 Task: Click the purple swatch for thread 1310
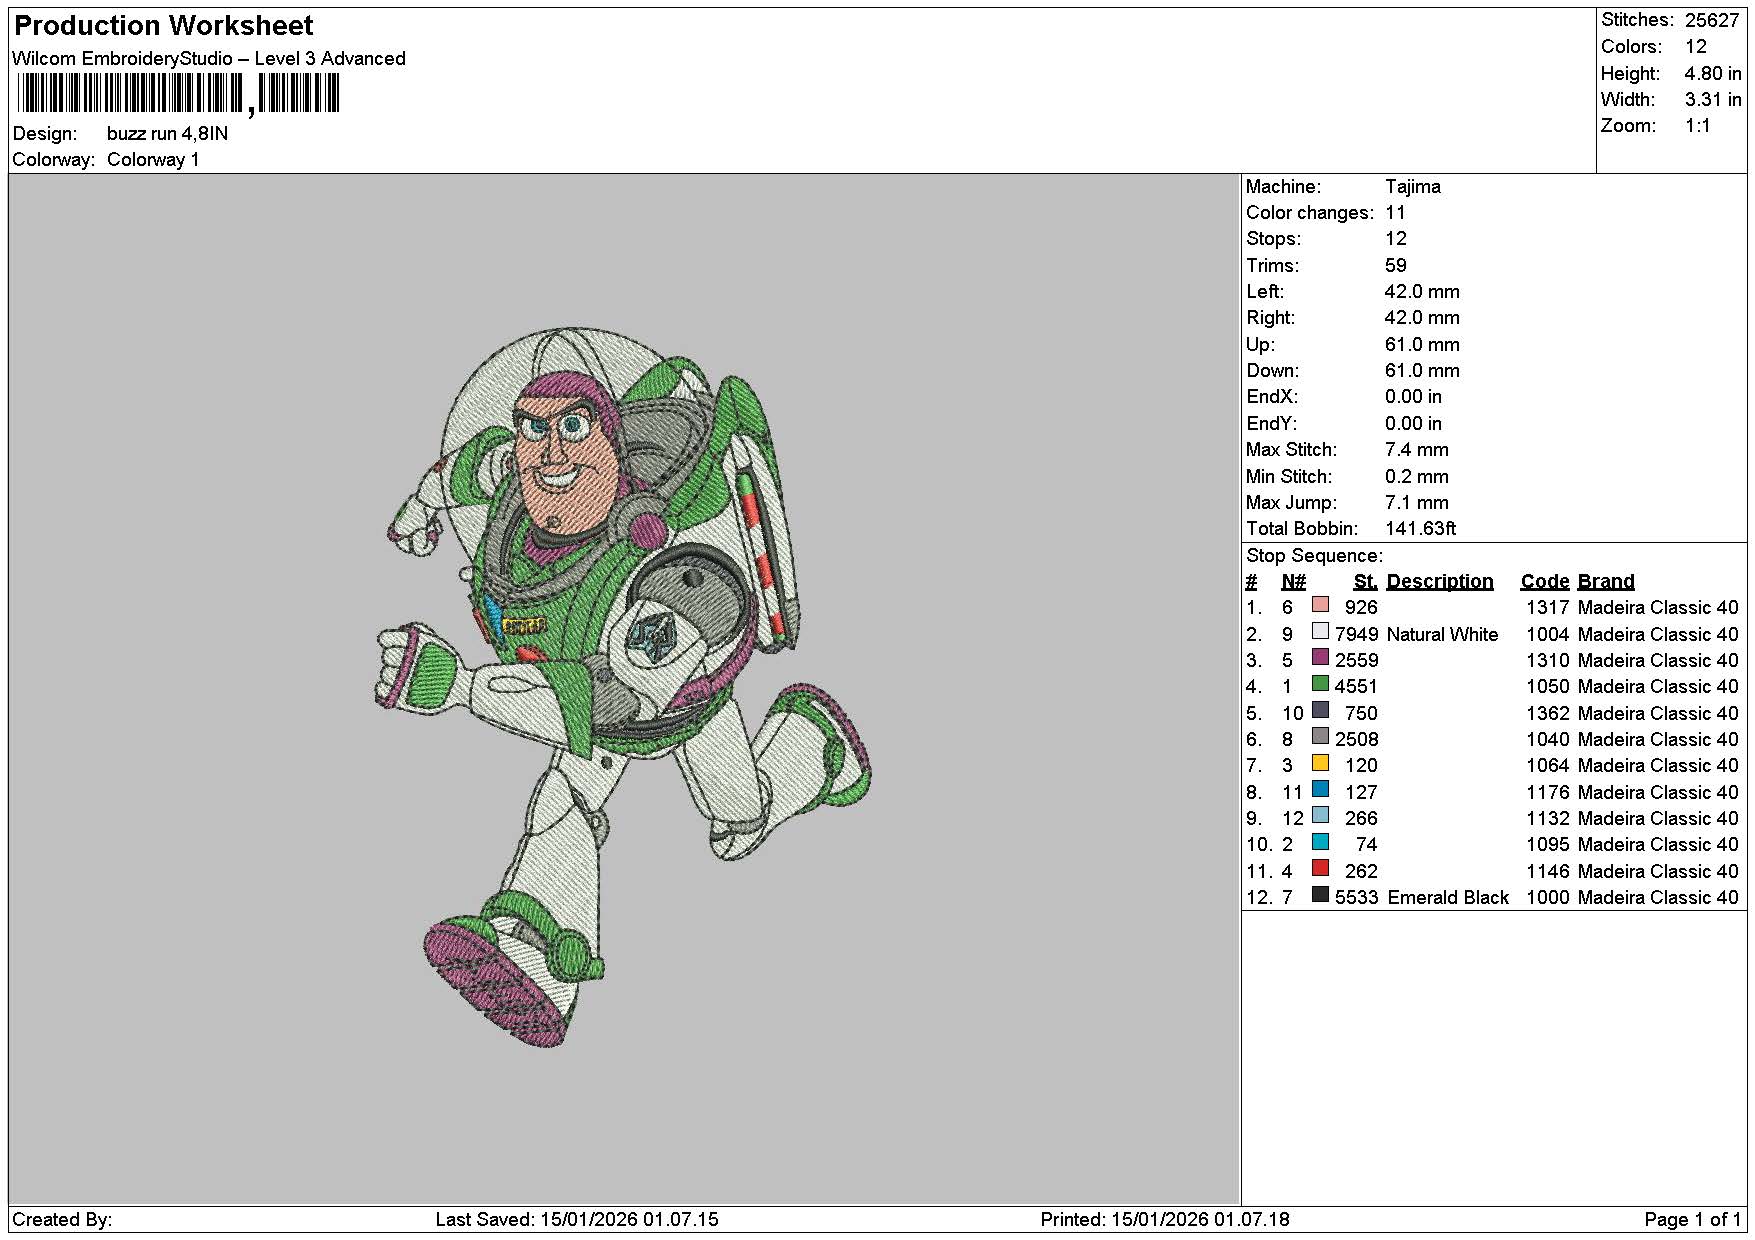(1320, 657)
